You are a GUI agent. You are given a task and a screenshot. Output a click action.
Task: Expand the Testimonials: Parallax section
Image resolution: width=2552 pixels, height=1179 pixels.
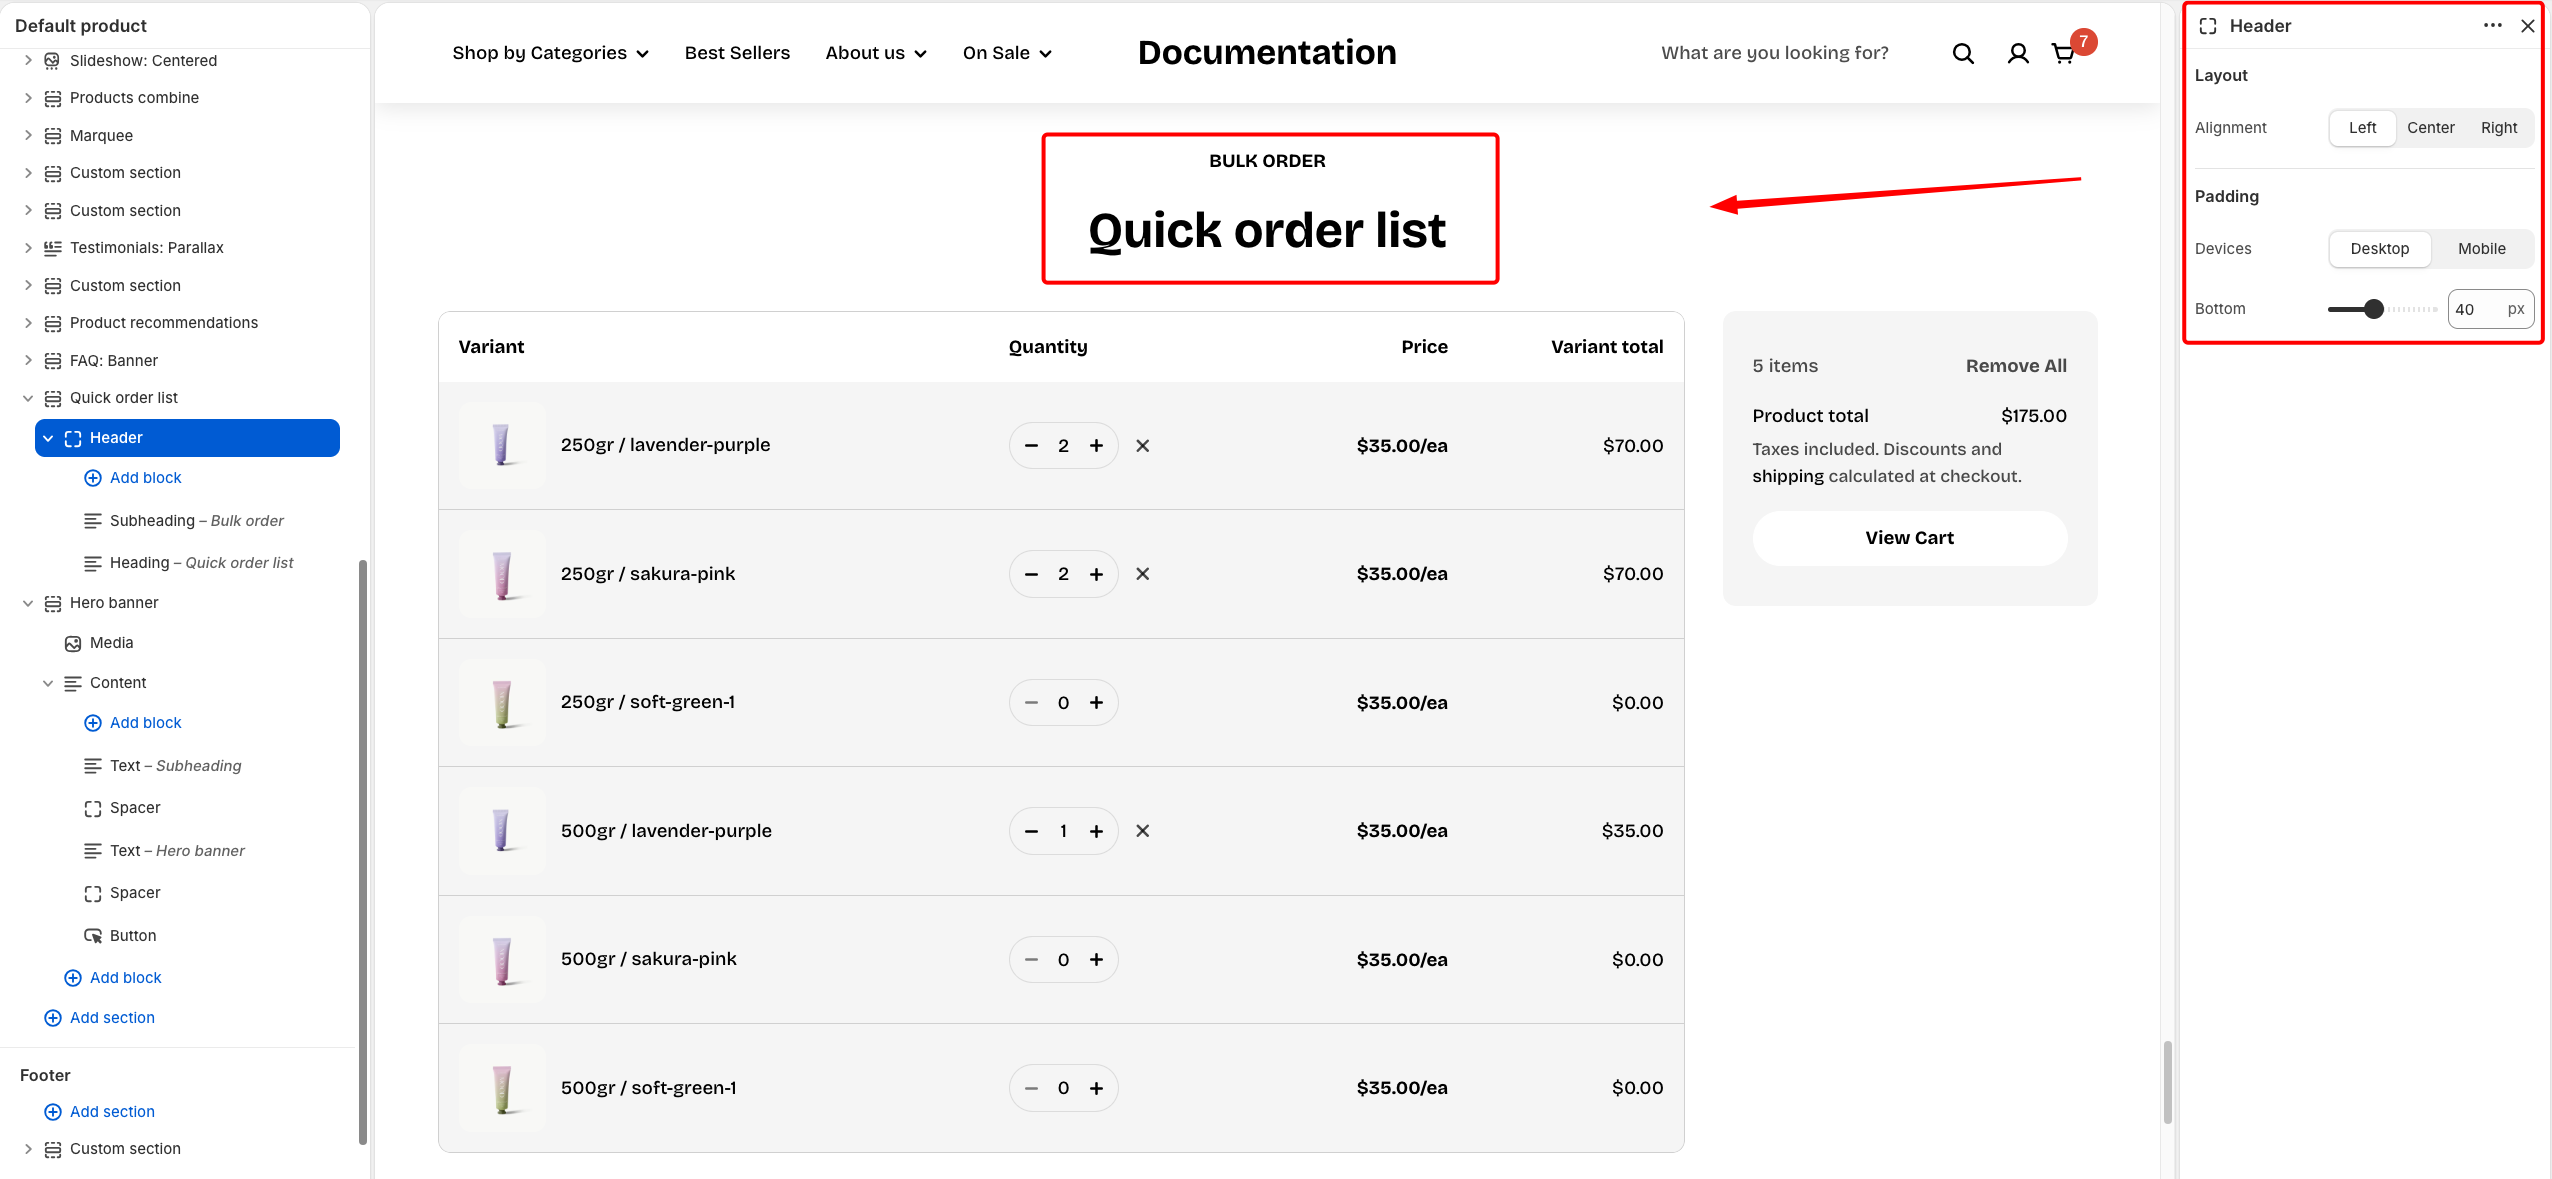(28, 248)
